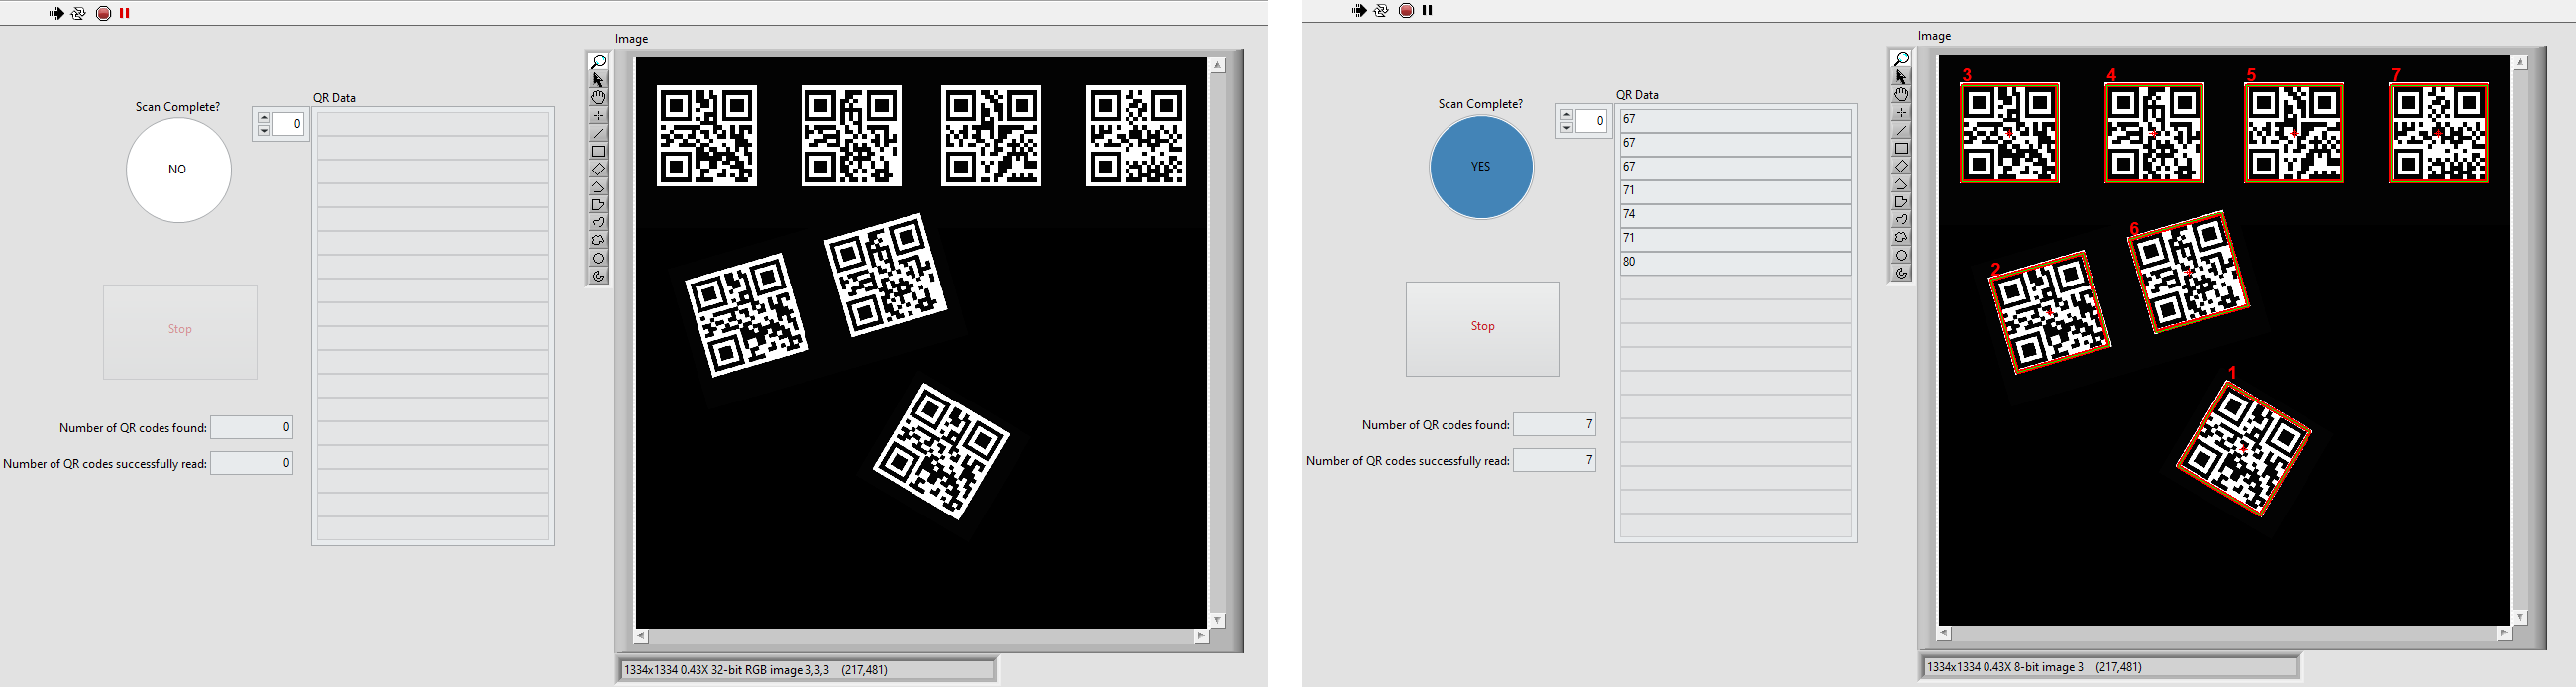
Task: Click Run Continuously in the right window
Action: 1382,10
